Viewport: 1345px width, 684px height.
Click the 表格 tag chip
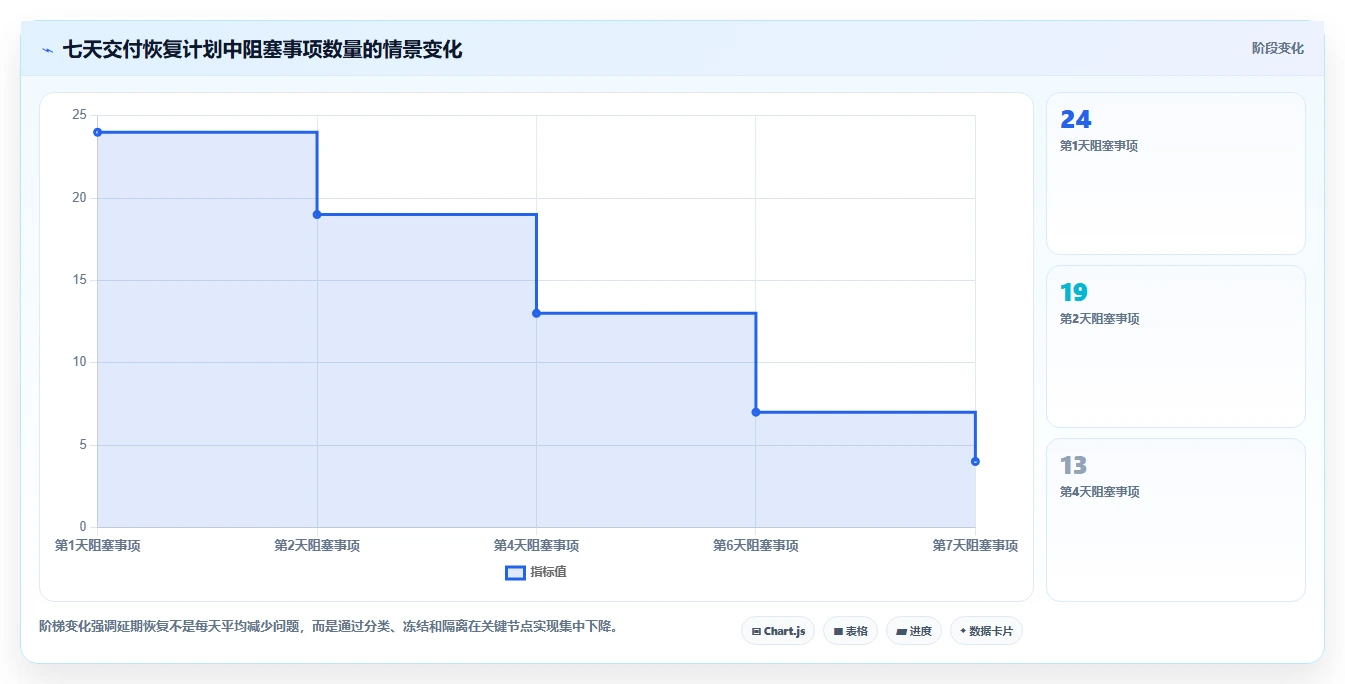click(850, 631)
